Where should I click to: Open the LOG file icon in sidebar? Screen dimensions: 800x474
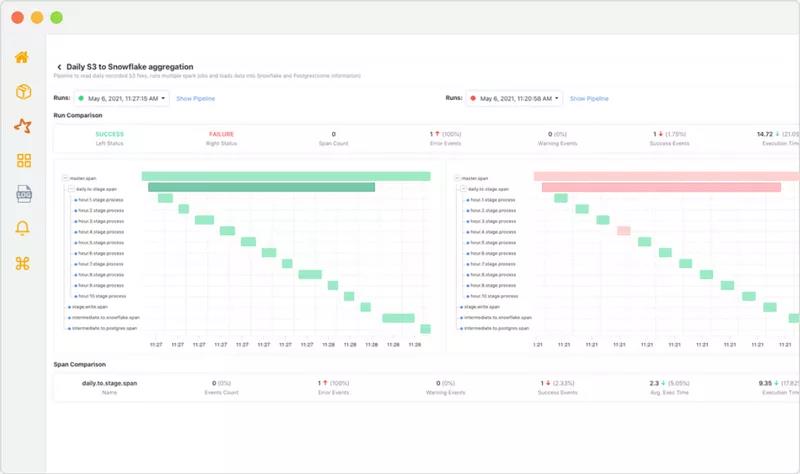click(x=23, y=194)
